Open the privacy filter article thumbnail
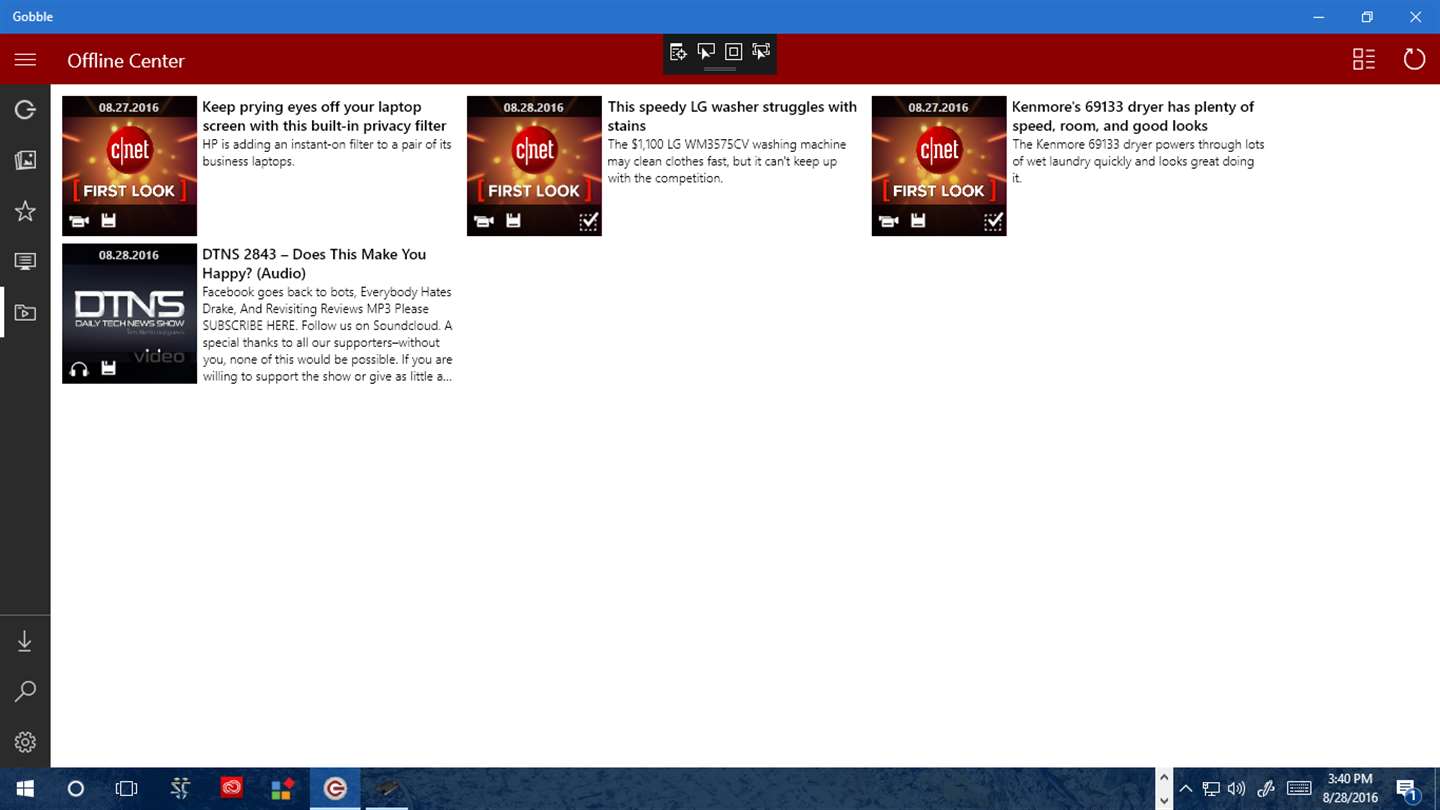The height and width of the screenshot is (810, 1440). [x=129, y=166]
